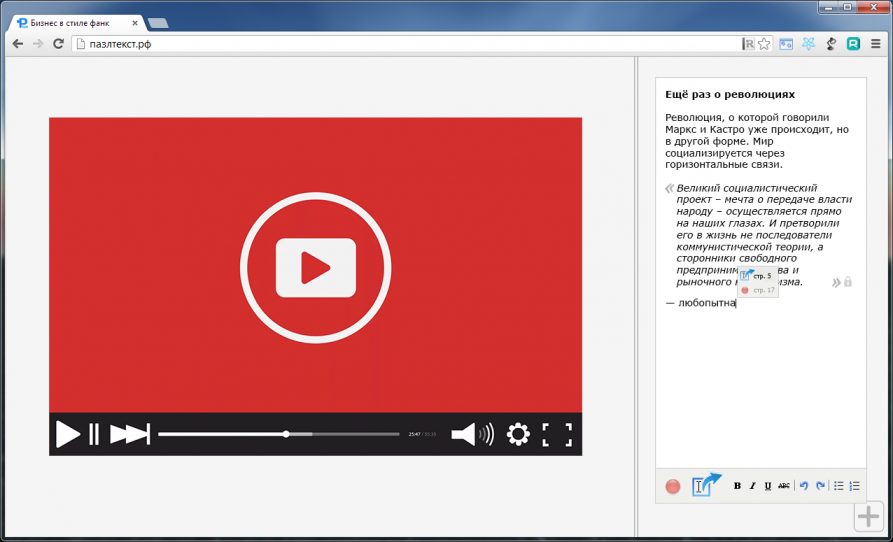The height and width of the screenshot is (542, 893).
Task: Toggle underline formatting
Action: click(768, 486)
